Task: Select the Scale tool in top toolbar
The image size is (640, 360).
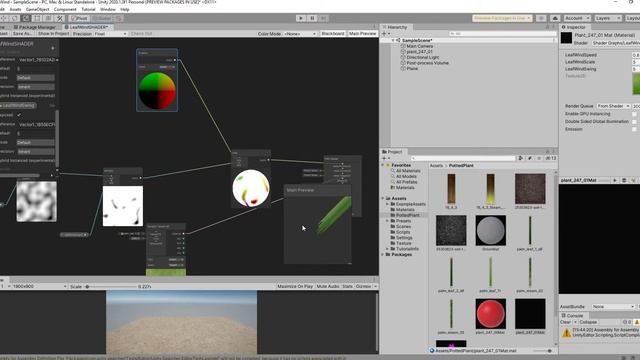Action: click(26, 18)
